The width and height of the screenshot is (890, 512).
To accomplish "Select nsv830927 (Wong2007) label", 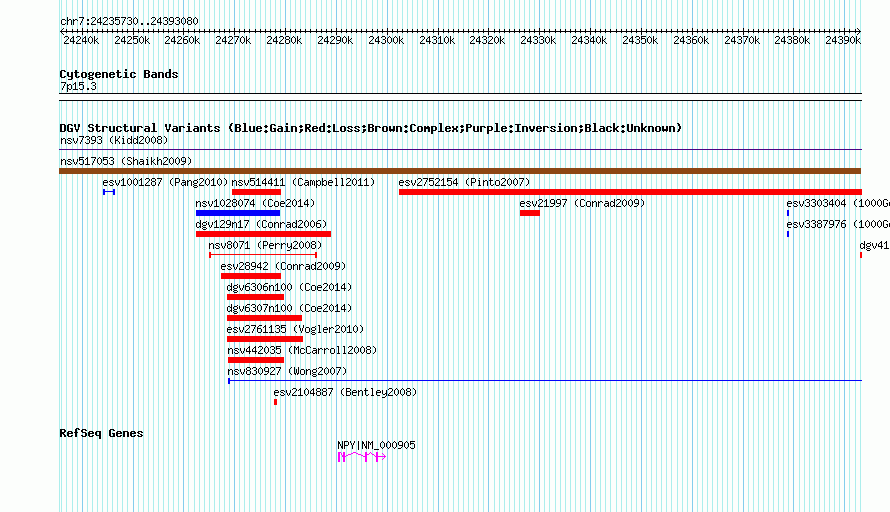I will click(287, 371).
